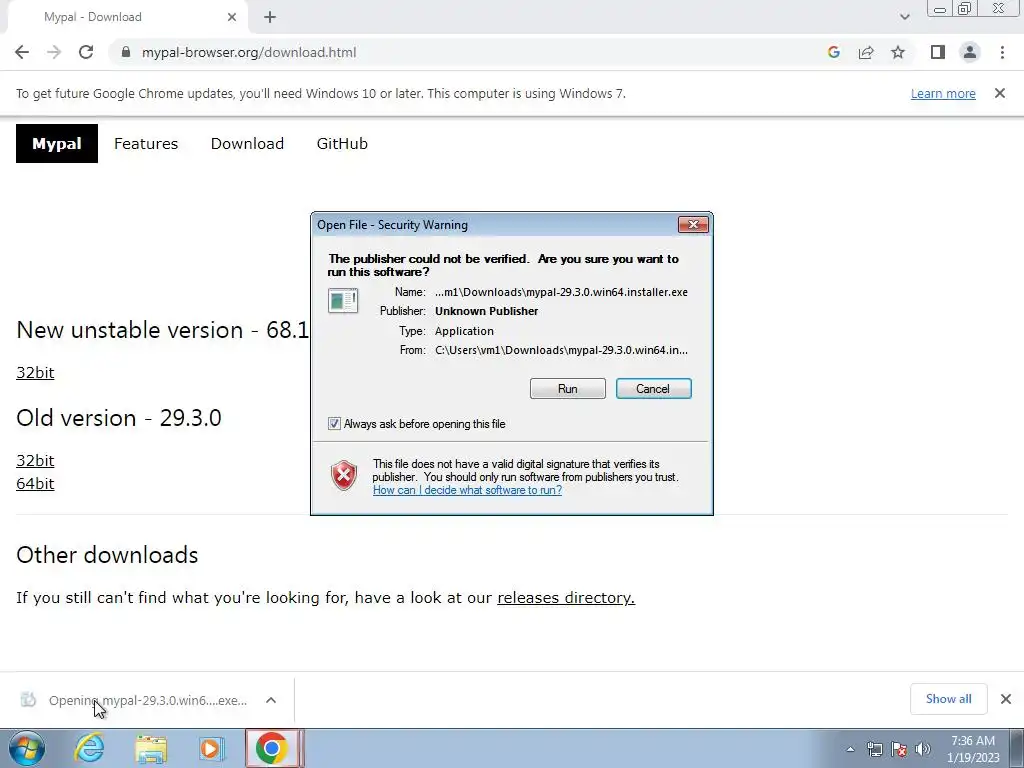Bookmark this page with star icon
1024x768 pixels.
(x=898, y=52)
